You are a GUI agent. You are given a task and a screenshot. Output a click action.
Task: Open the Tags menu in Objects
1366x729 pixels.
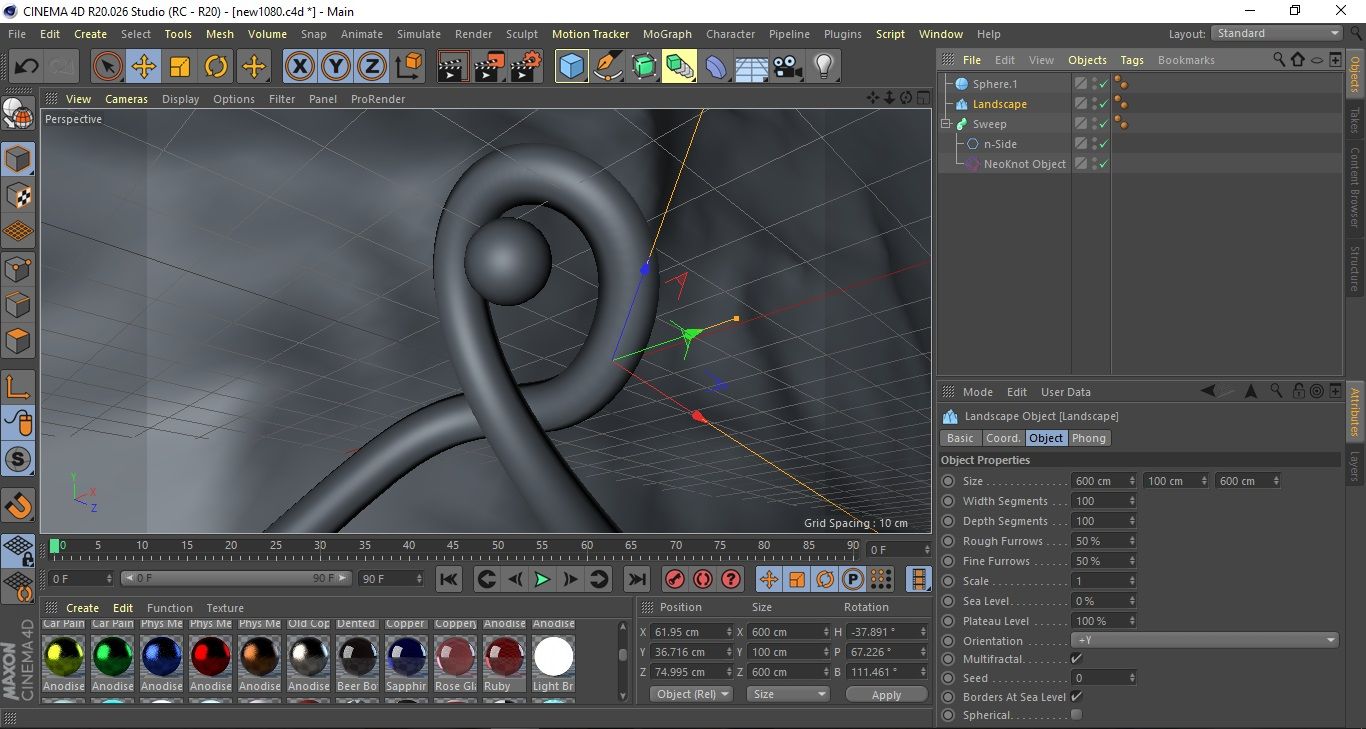(1132, 60)
